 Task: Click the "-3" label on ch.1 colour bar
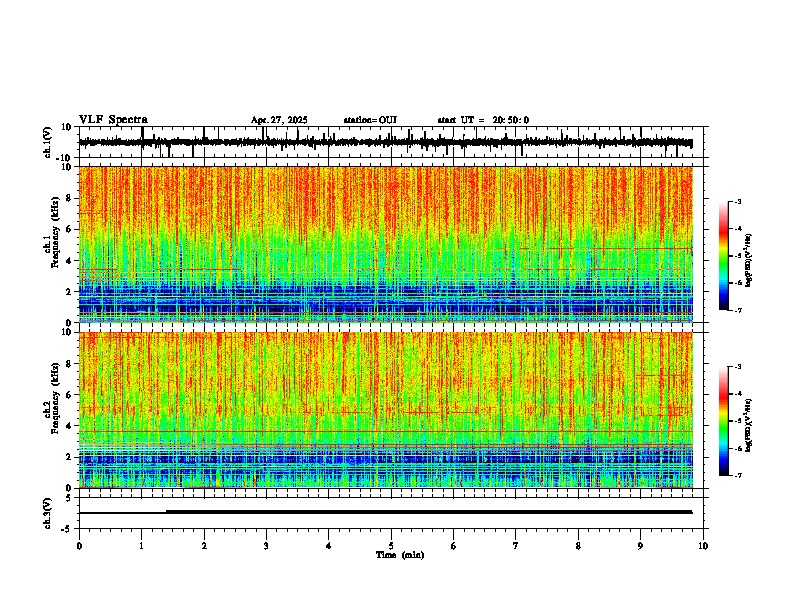pyautogui.click(x=737, y=201)
